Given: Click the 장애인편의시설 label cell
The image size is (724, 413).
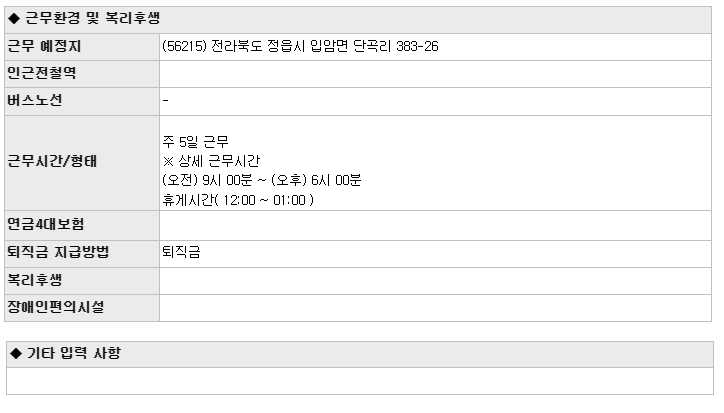Looking at the screenshot, I should tap(82, 308).
